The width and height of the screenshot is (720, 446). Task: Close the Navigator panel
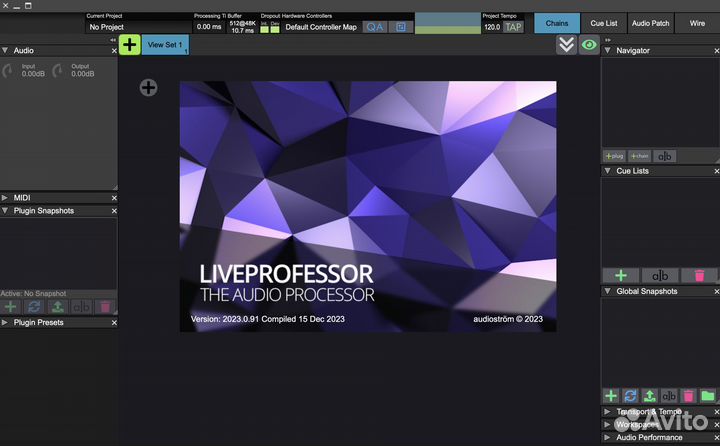coord(717,51)
